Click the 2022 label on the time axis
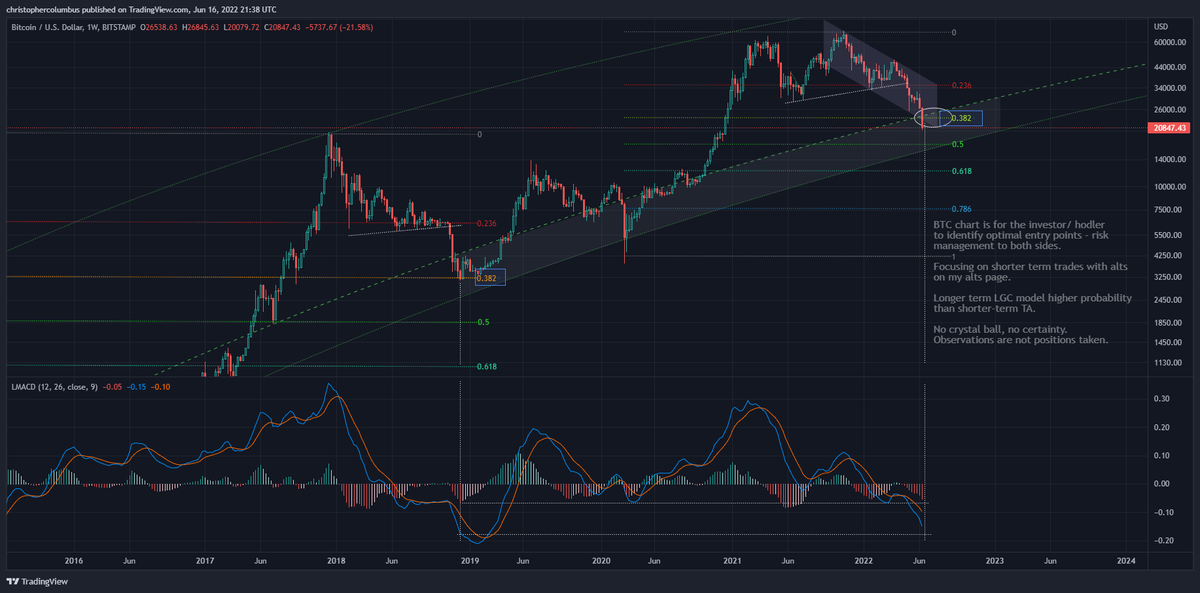Screen dimensions: 1200x593 [x=863, y=561]
